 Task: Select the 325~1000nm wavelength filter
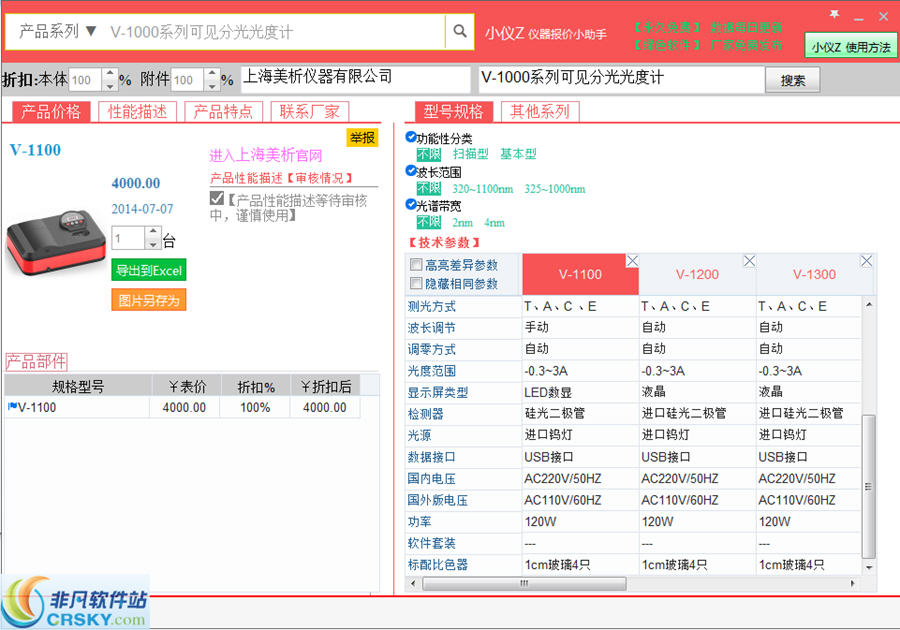click(x=554, y=188)
